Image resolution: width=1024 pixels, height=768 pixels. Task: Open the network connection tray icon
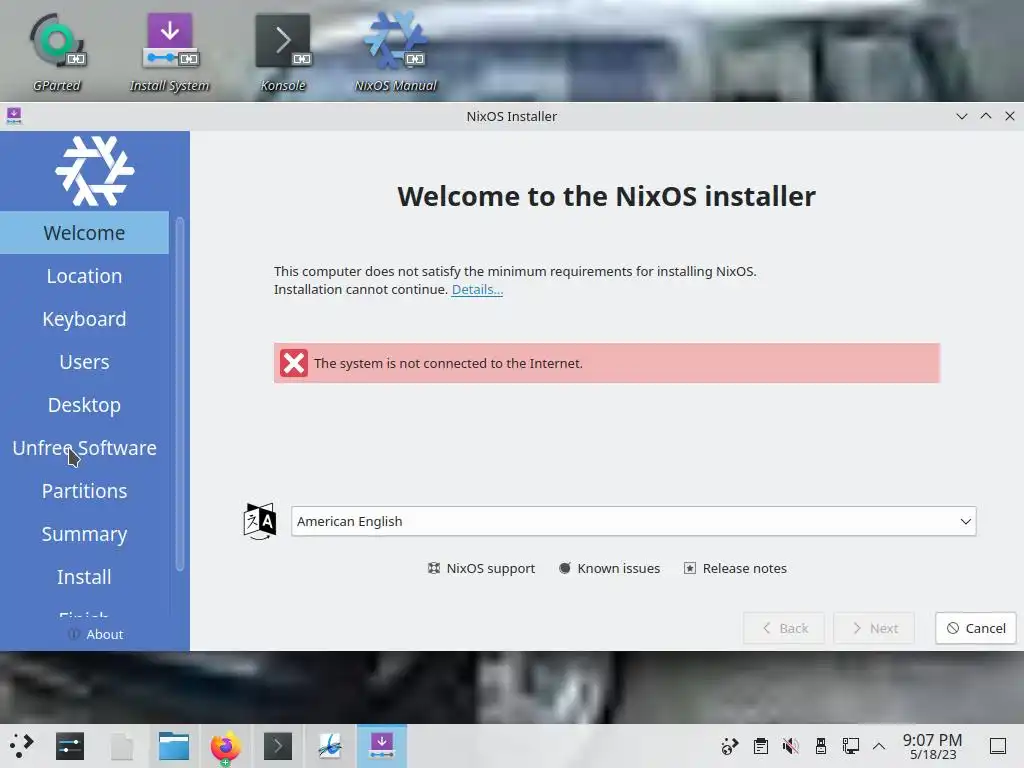(x=850, y=746)
